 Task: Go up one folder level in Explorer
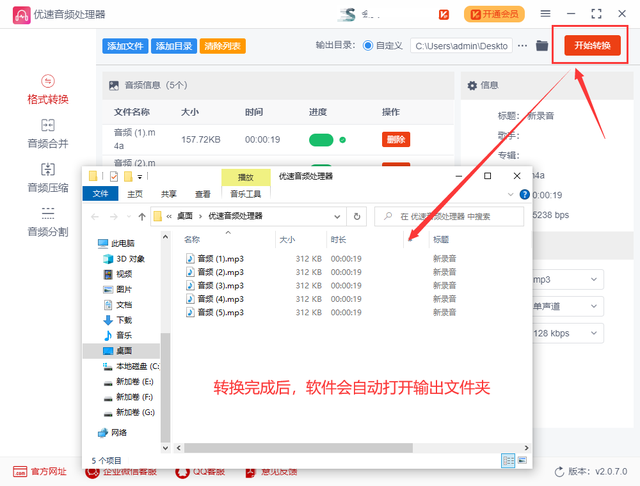142,217
